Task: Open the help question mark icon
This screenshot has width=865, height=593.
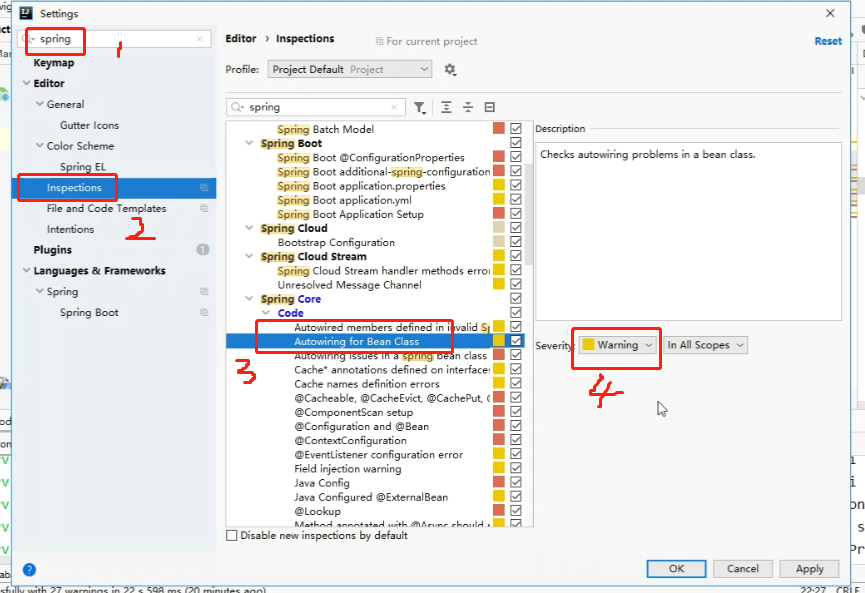Action: point(29,570)
